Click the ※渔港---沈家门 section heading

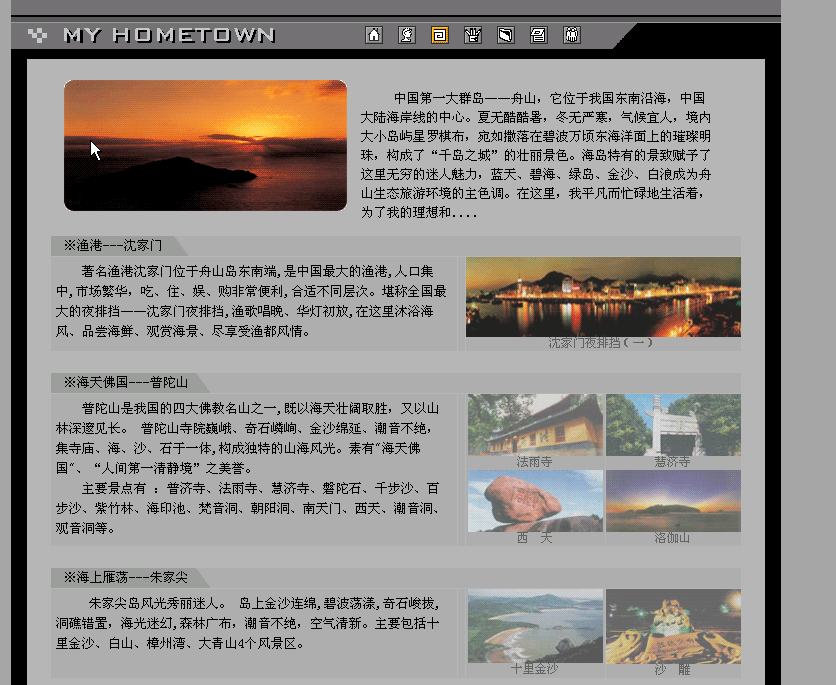pyautogui.click(x=112, y=245)
